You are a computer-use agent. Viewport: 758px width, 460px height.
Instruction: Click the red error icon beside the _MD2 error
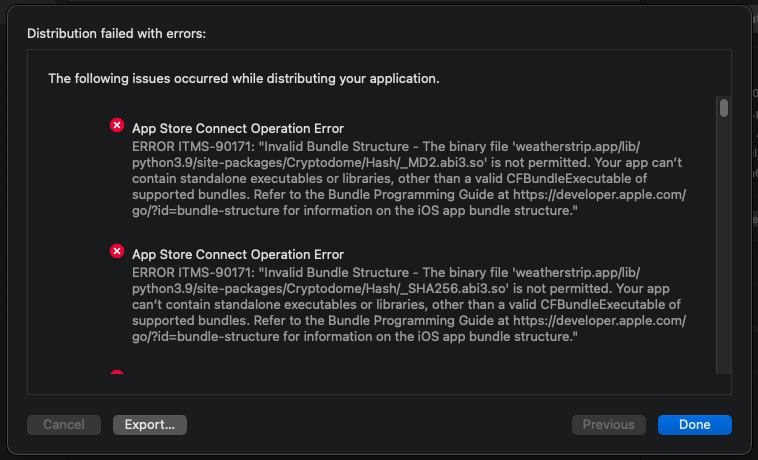click(x=117, y=126)
